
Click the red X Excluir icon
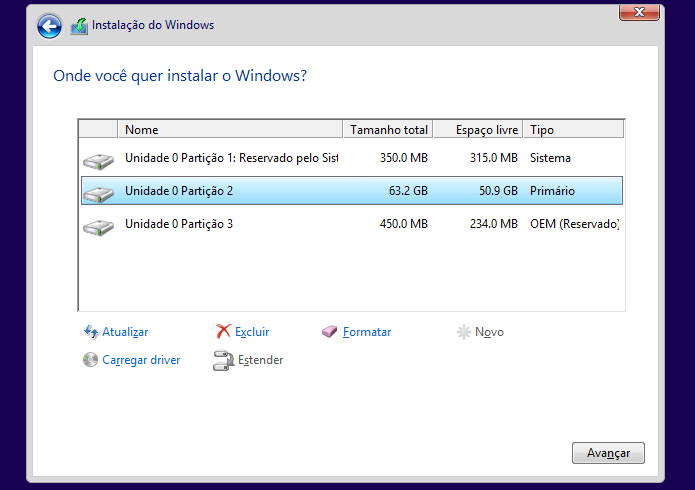(223, 331)
